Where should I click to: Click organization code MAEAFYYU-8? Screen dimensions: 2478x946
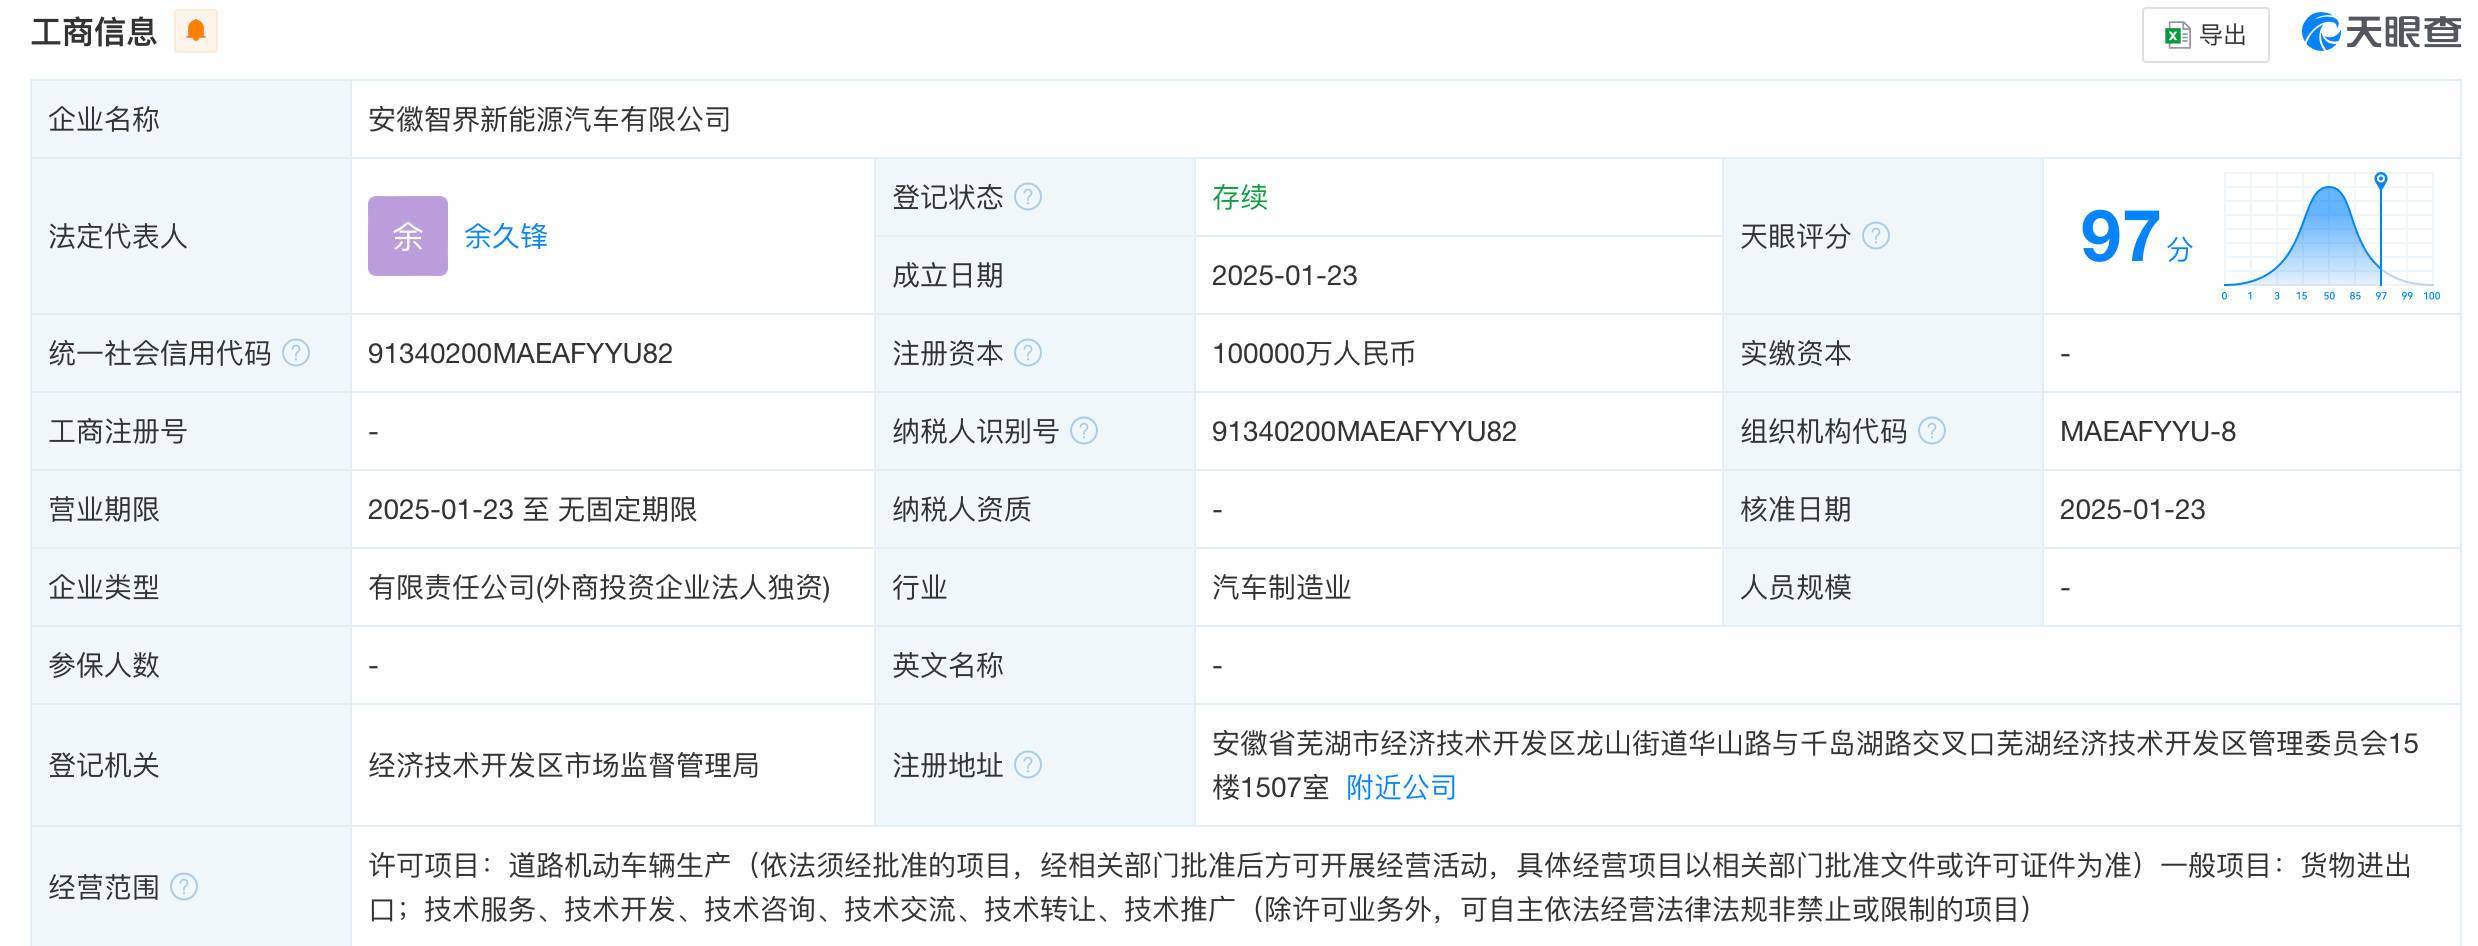coord(2148,432)
